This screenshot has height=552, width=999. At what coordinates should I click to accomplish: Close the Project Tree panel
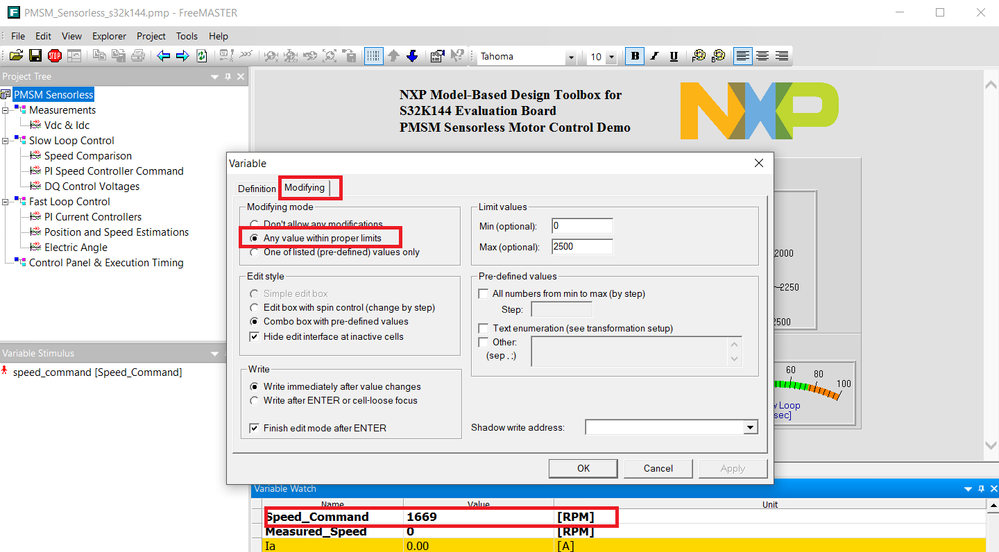coord(241,76)
